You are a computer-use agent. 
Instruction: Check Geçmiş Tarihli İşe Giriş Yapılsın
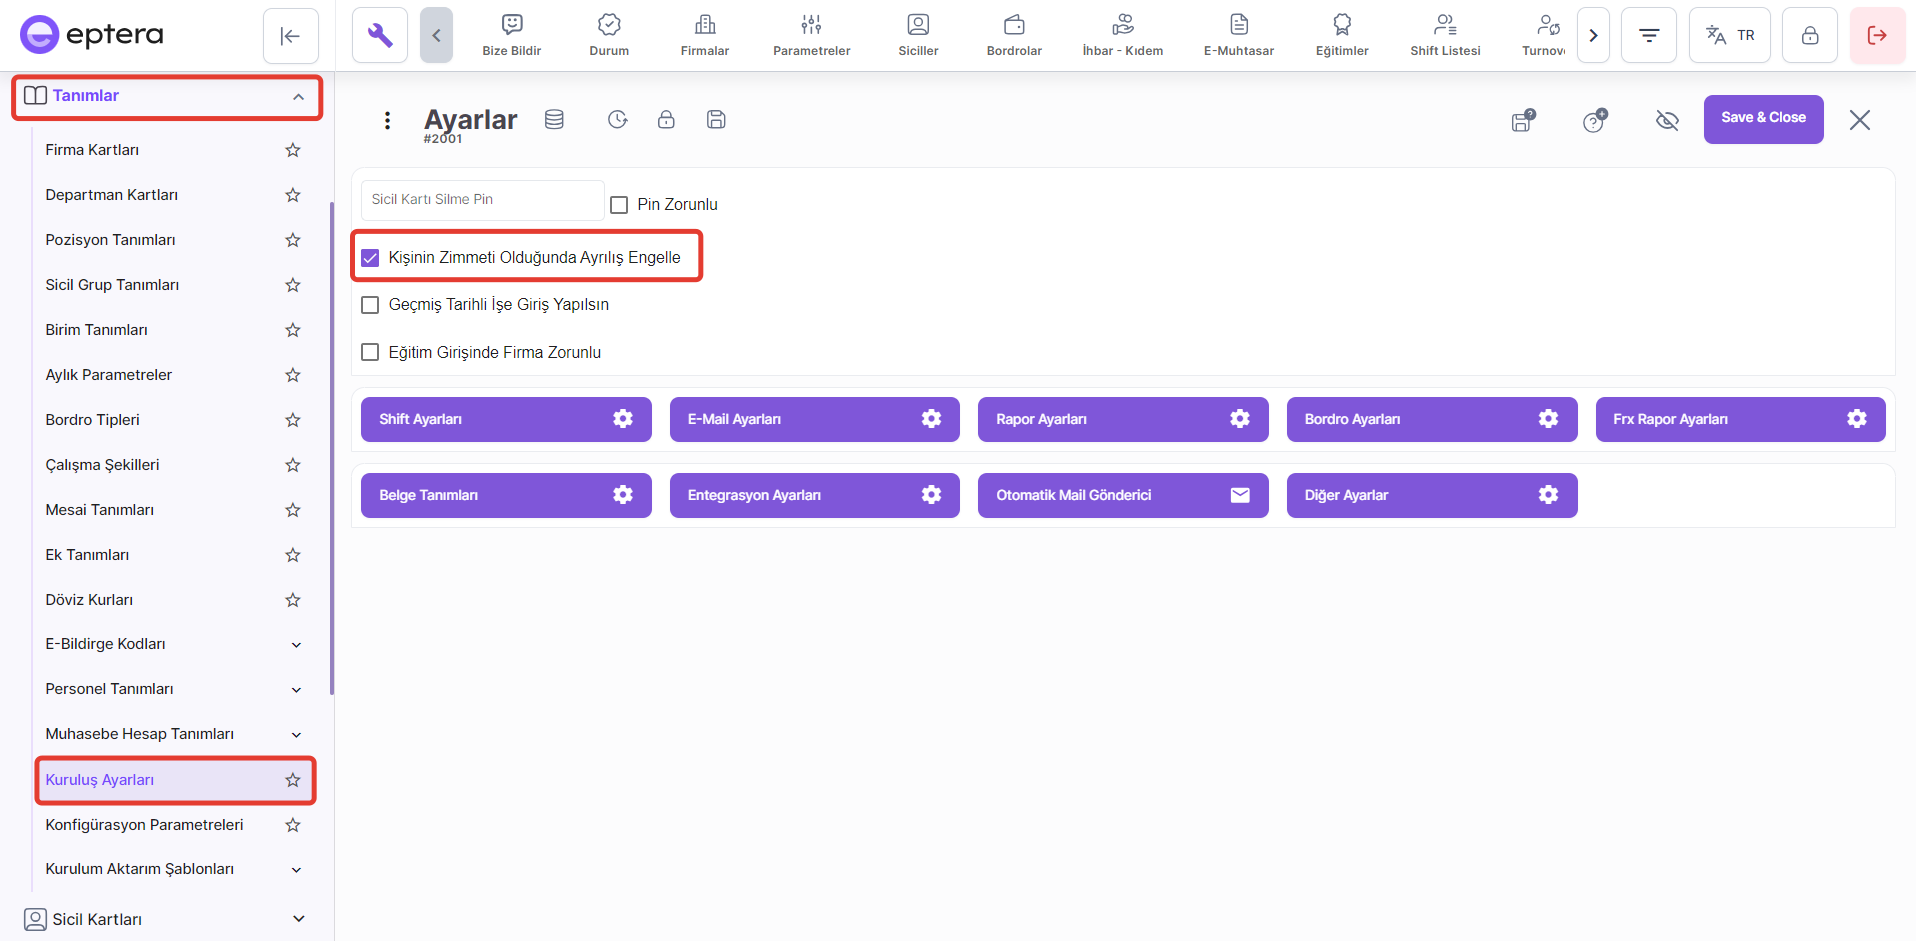click(370, 305)
